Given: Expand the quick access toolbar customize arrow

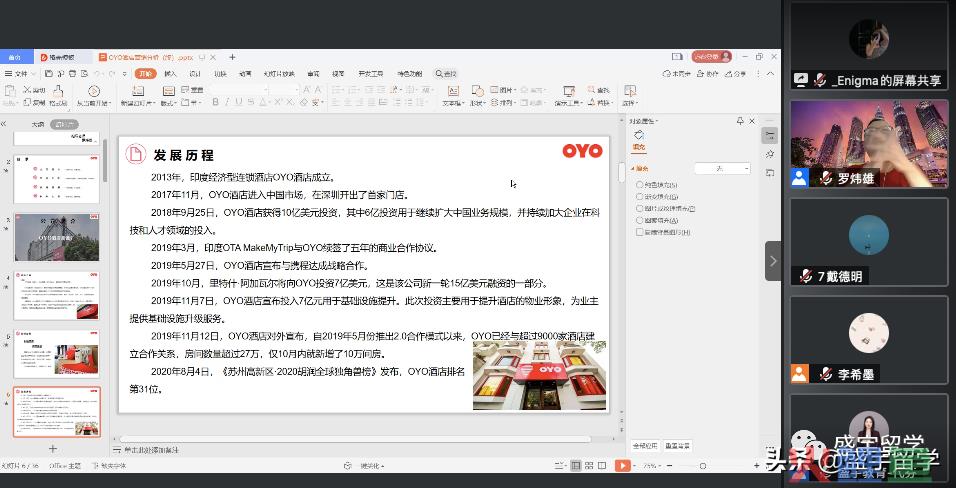Looking at the screenshot, I should 127,74.
